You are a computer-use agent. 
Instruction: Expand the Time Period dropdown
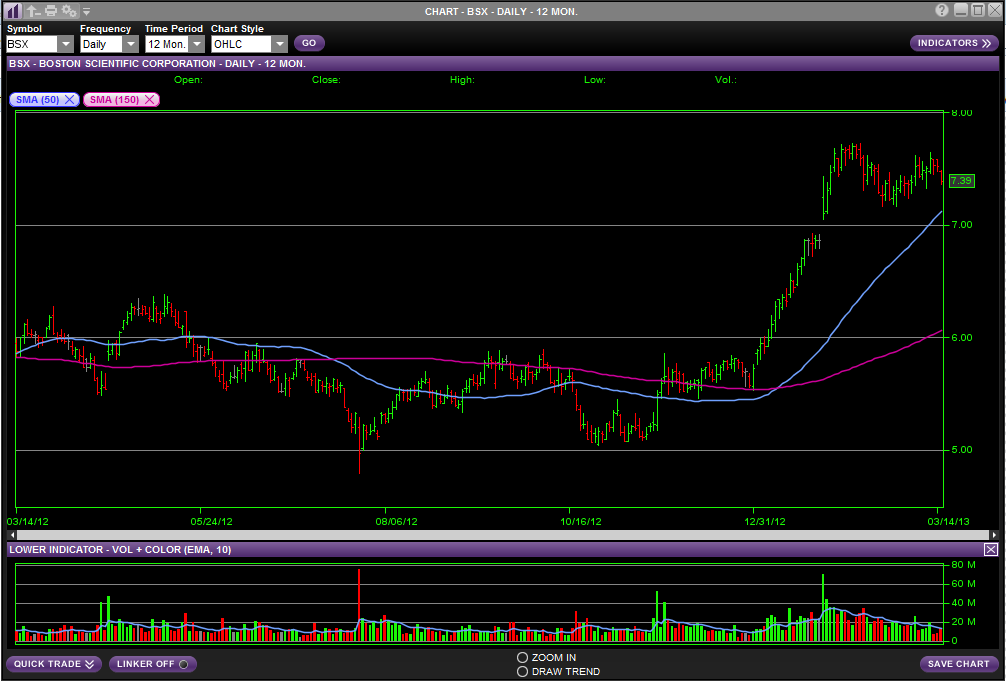pos(197,44)
